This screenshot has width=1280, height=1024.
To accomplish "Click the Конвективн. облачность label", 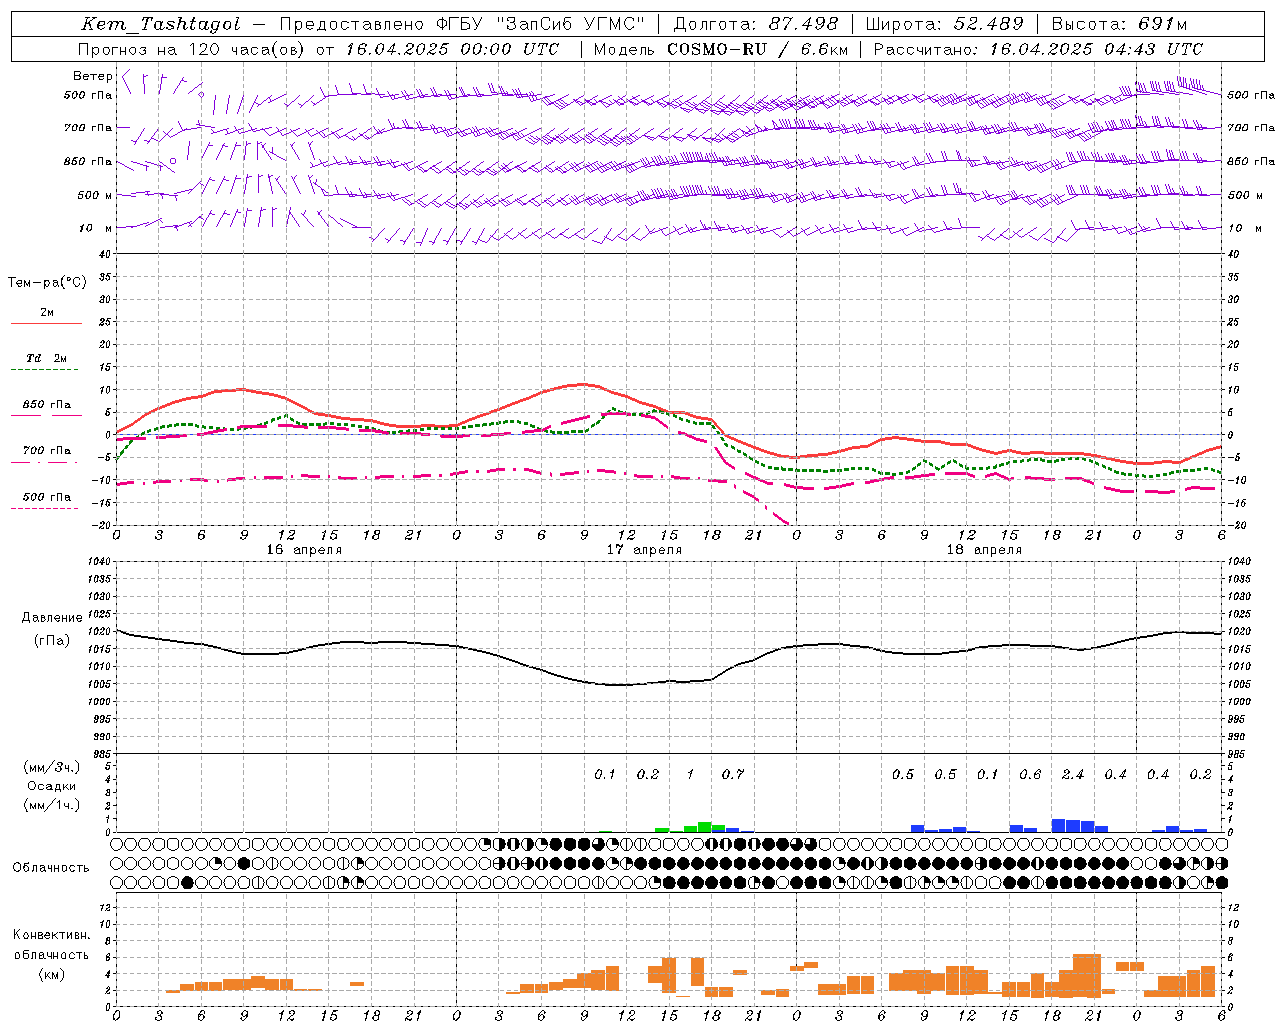I will click(51, 945).
